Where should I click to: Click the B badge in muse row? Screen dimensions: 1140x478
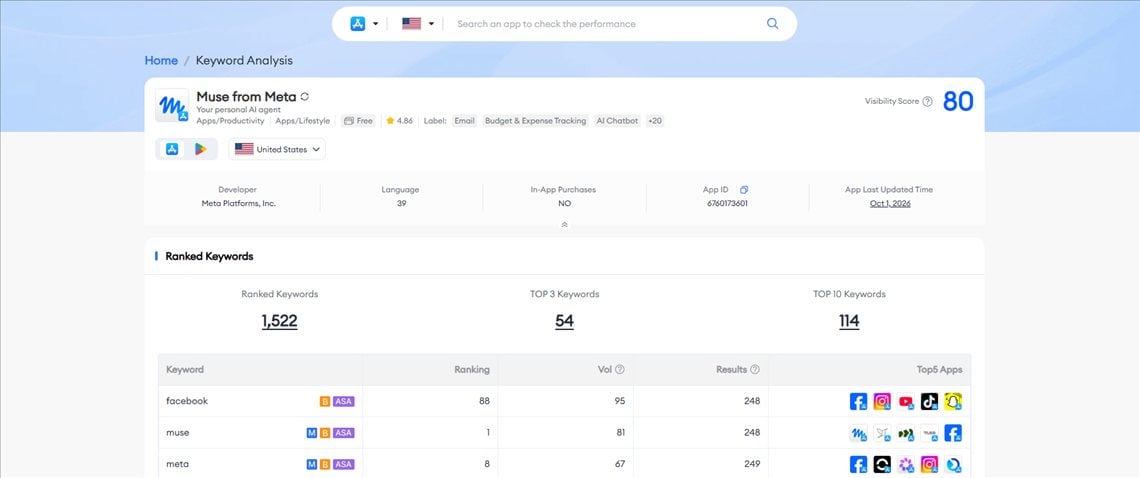pos(325,433)
